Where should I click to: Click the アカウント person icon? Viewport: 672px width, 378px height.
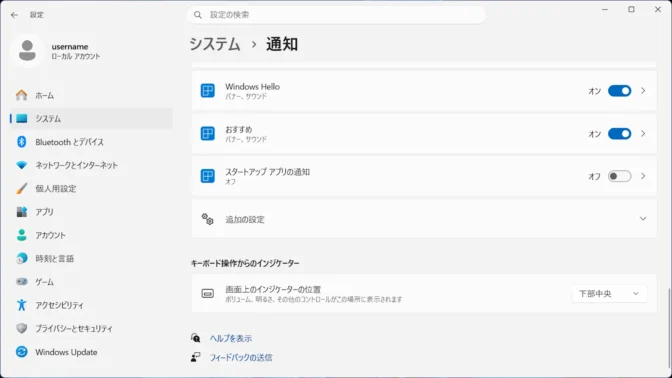(x=21, y=235)
